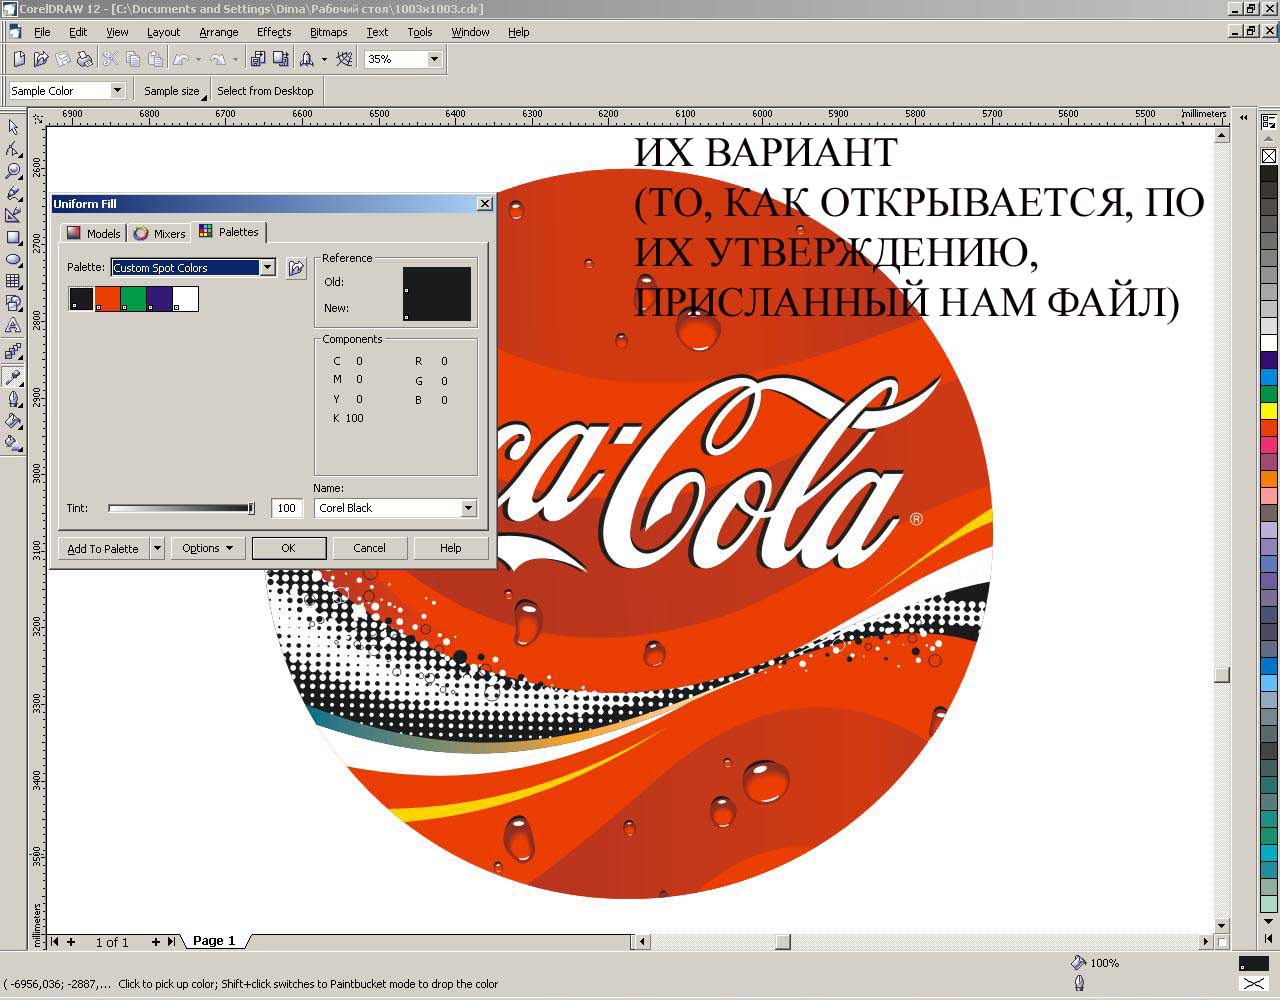This screenshot has height=1000, width=1280.
Task: Select the Shape tool
Action: pos(13,149)
